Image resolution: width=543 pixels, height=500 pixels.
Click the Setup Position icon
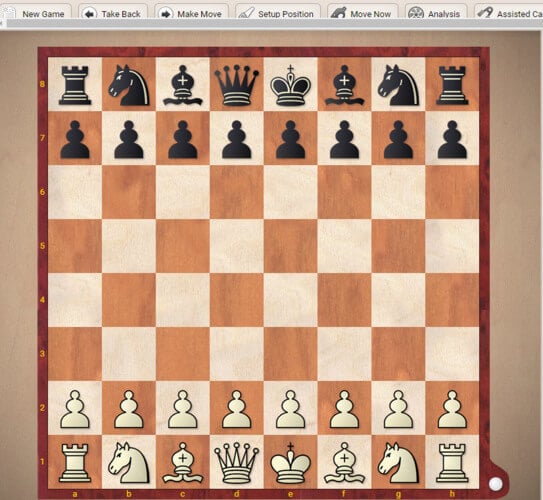click(247, 13)
